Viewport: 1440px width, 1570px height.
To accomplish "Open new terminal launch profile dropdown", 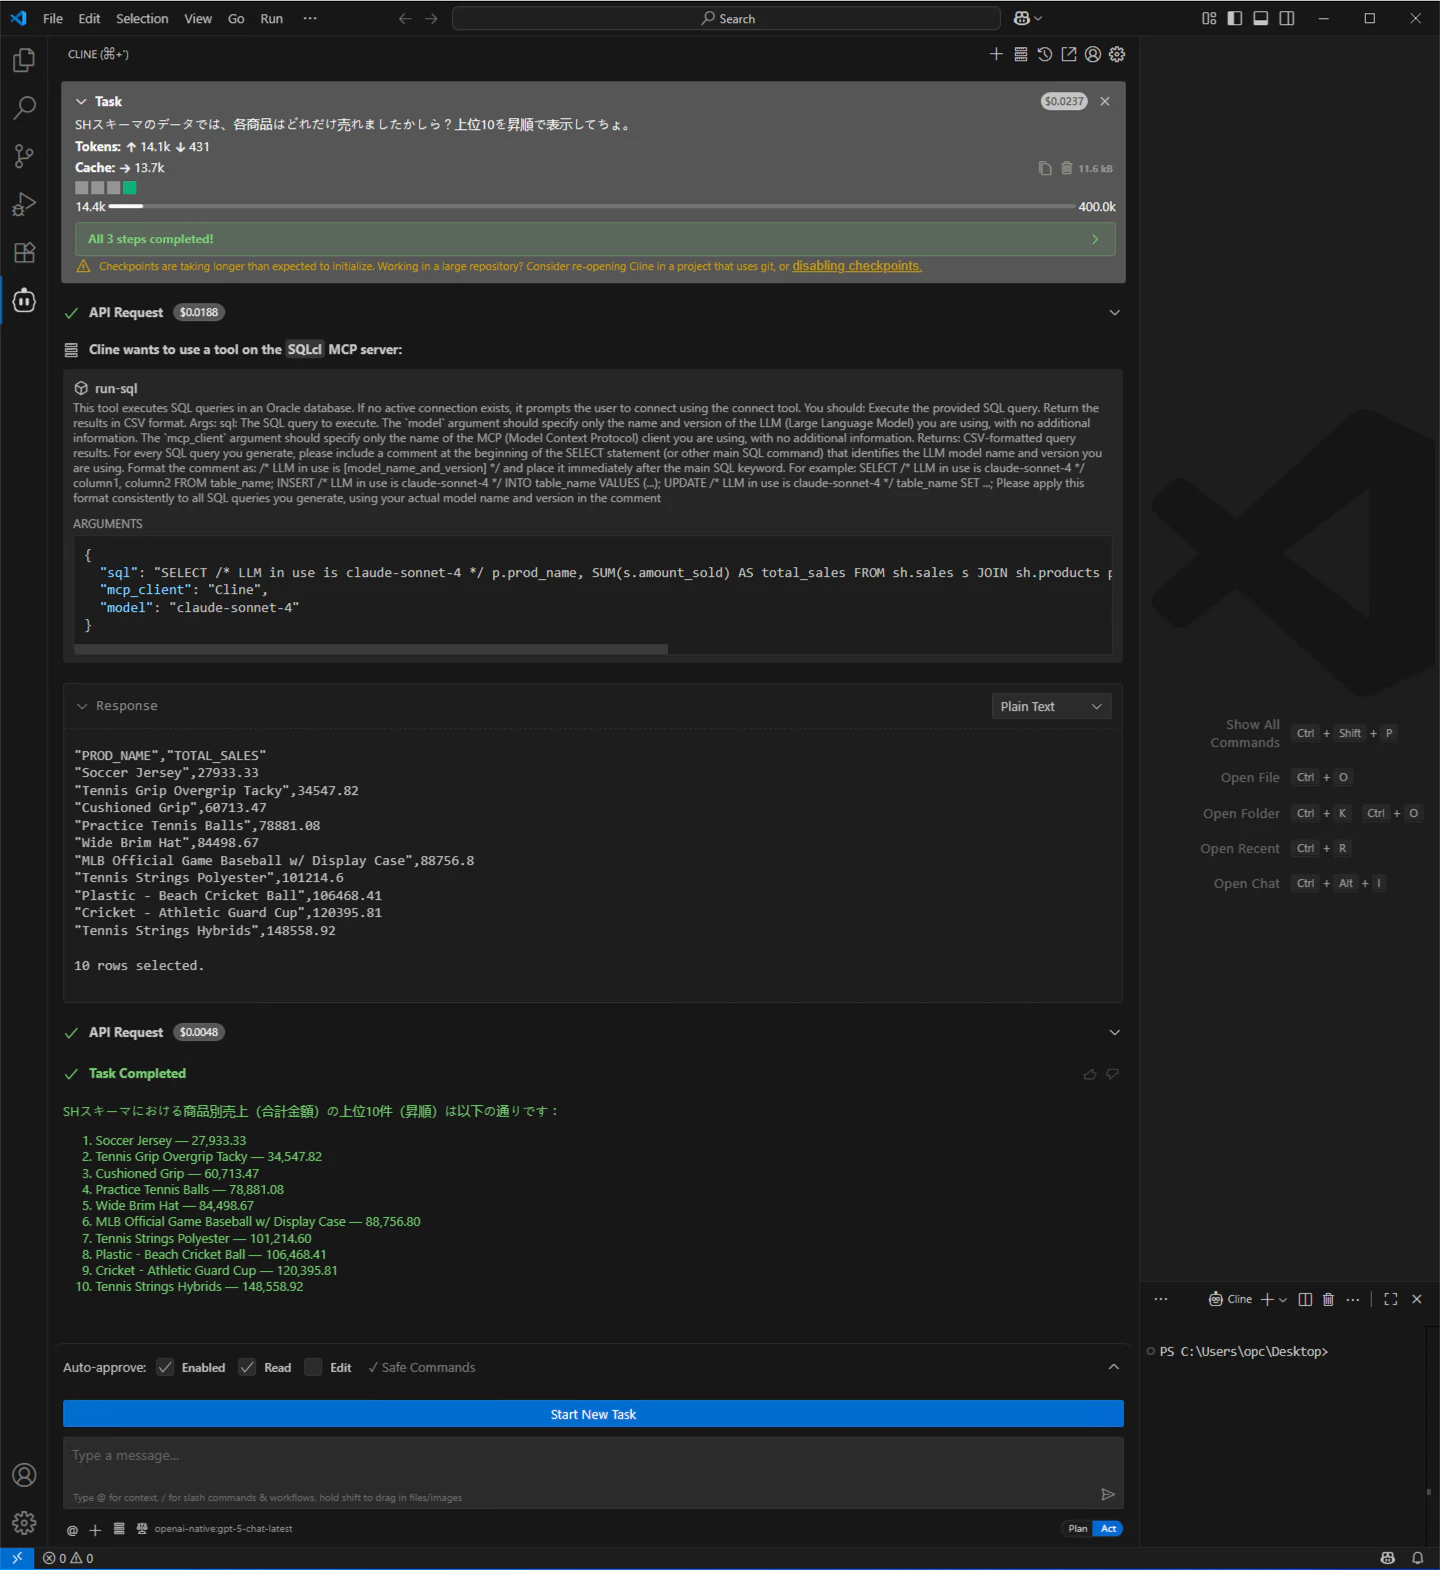I will pyautogui.click(x=1283, y=1299).
